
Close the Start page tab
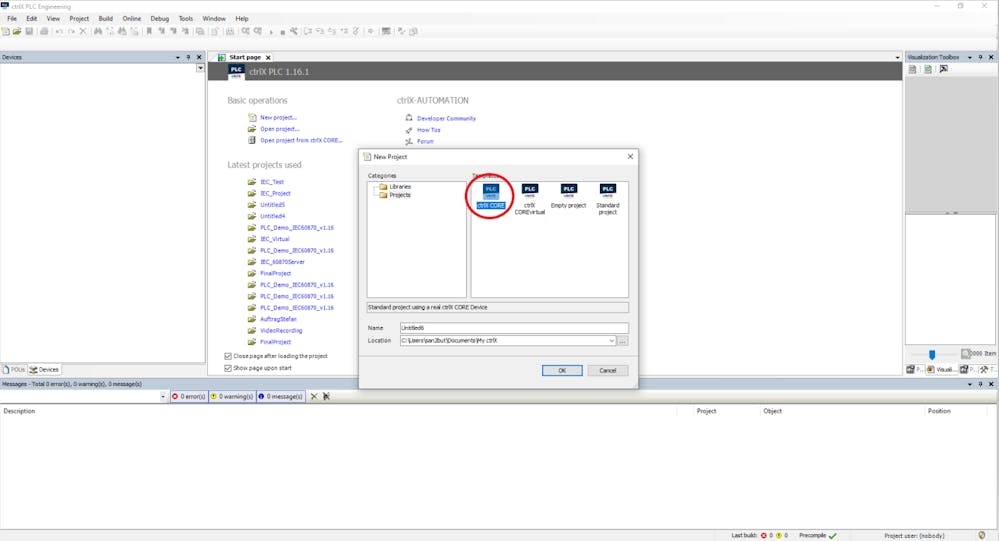coord(268,57)
